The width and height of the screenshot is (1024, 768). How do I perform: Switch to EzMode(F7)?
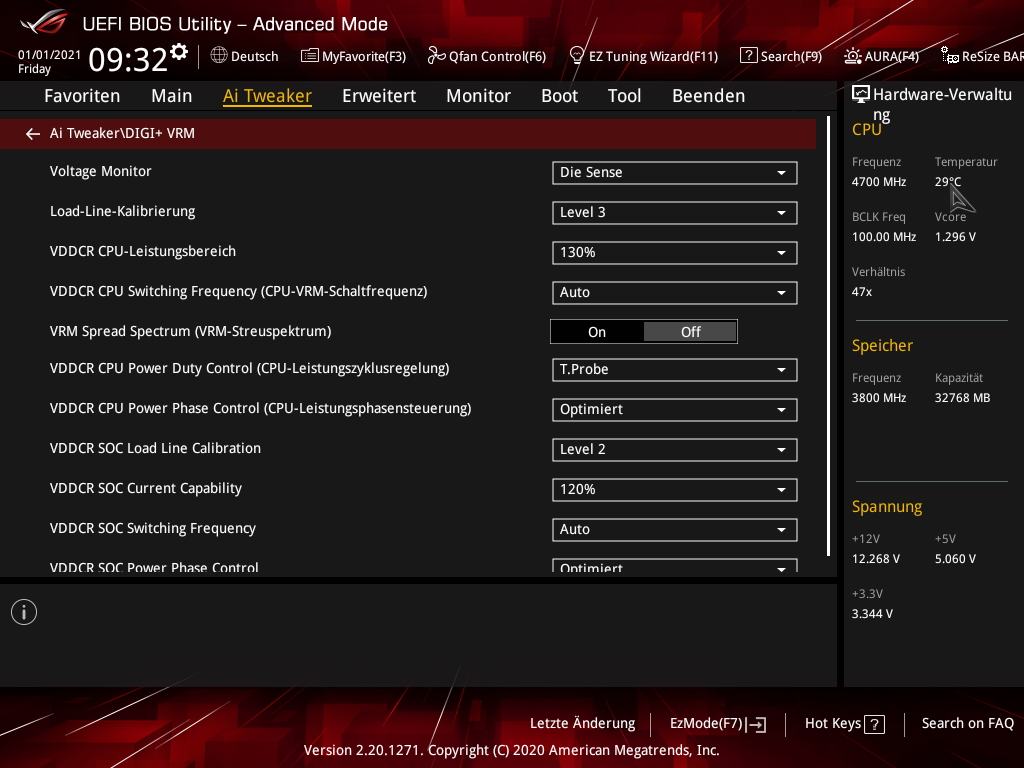click(718, 724)
